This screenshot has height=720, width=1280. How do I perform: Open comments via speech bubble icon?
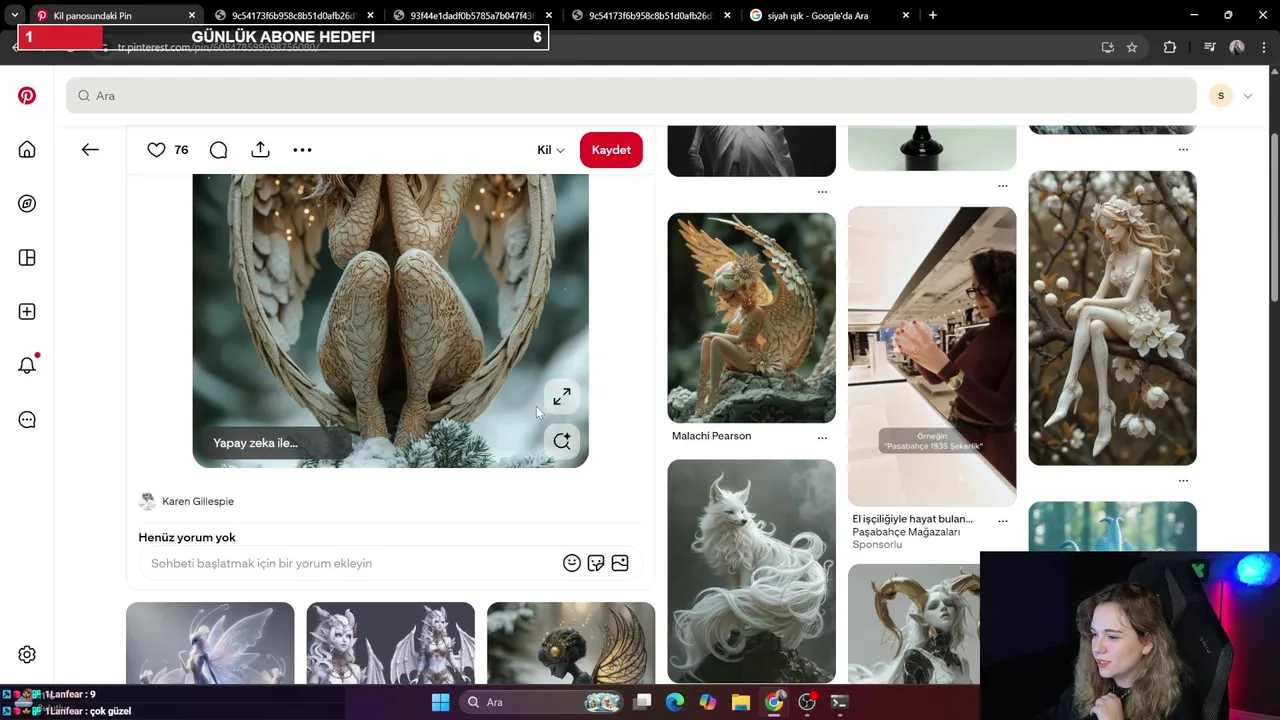(x=218, y=150)
